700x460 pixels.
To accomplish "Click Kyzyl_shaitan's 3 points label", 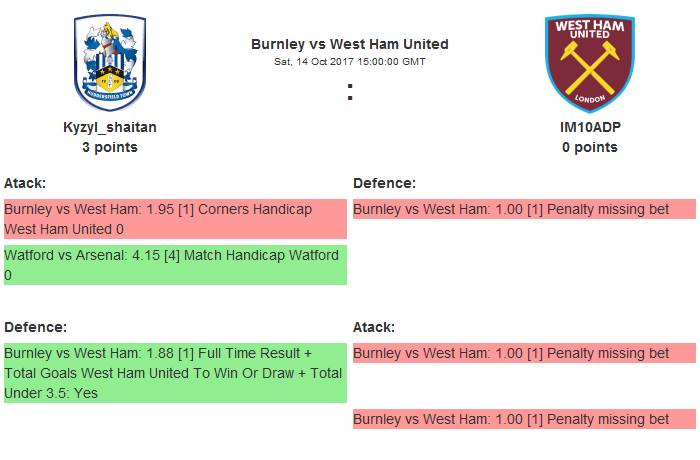I will pos(110,147).
